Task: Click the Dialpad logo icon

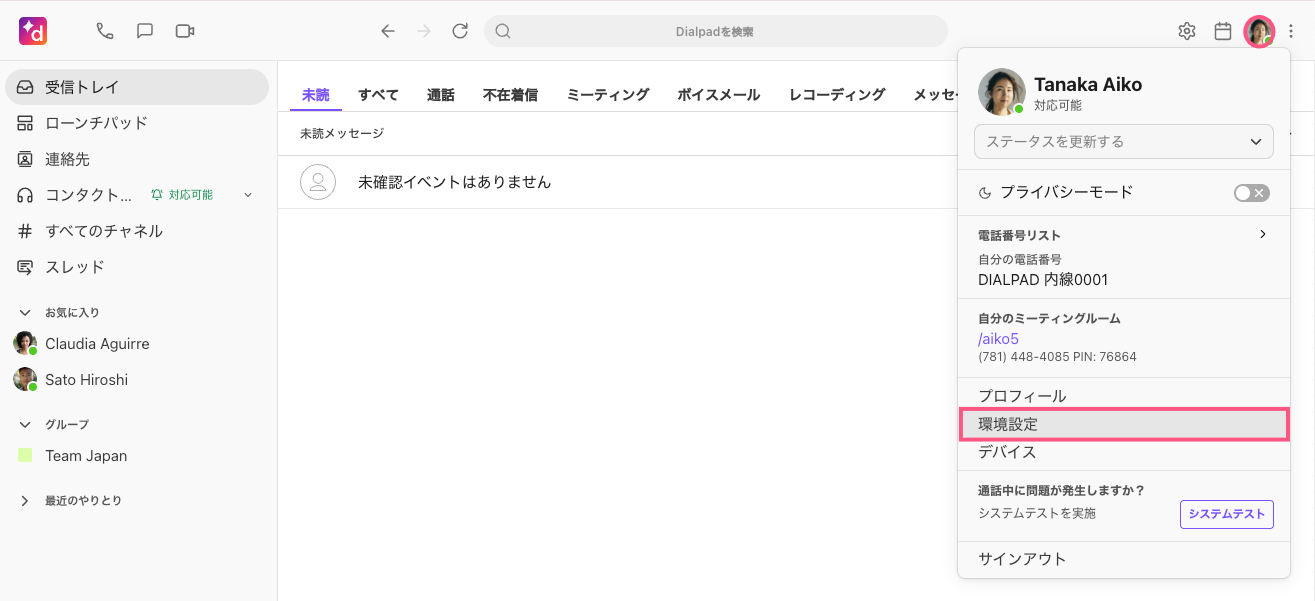Action: tap(33, 31)
